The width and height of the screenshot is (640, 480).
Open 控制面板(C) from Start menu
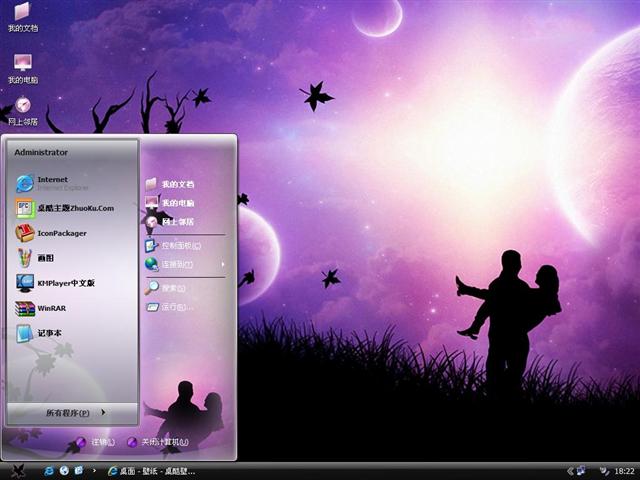(180, 245)
